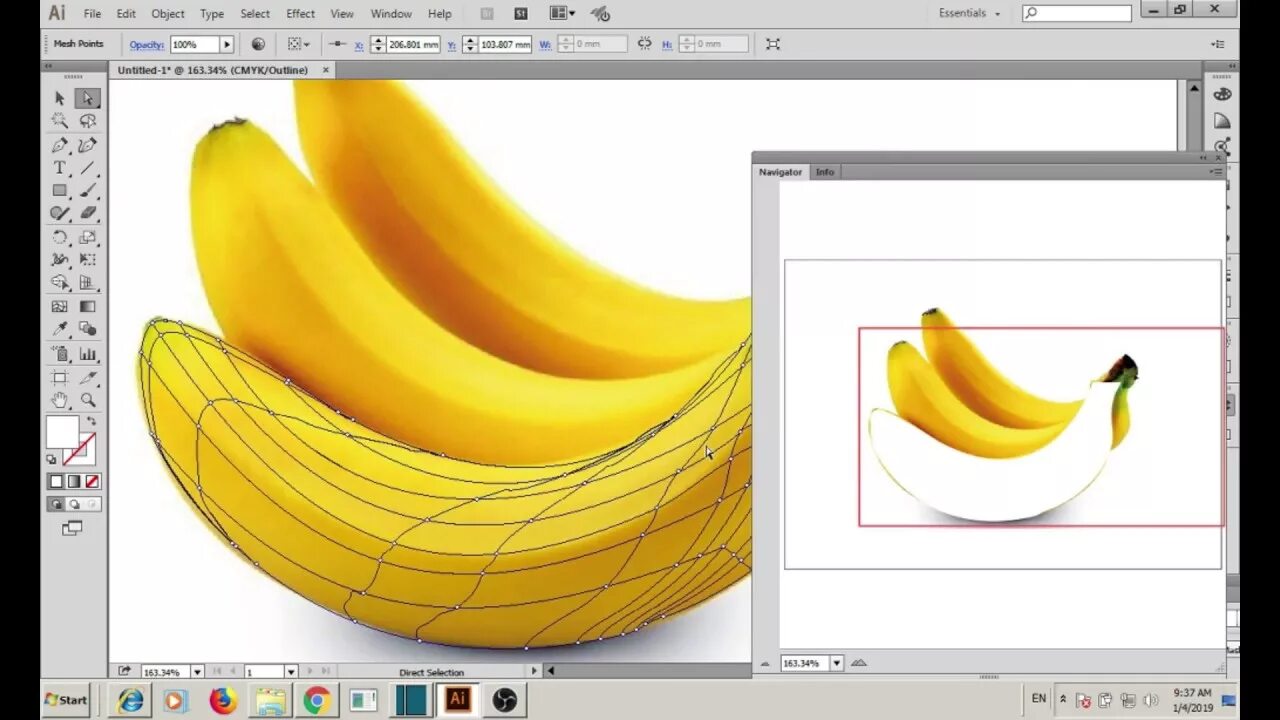Enable Draw Normal mode
Viewport: 1280px width, 720px height.
point(57,505)
